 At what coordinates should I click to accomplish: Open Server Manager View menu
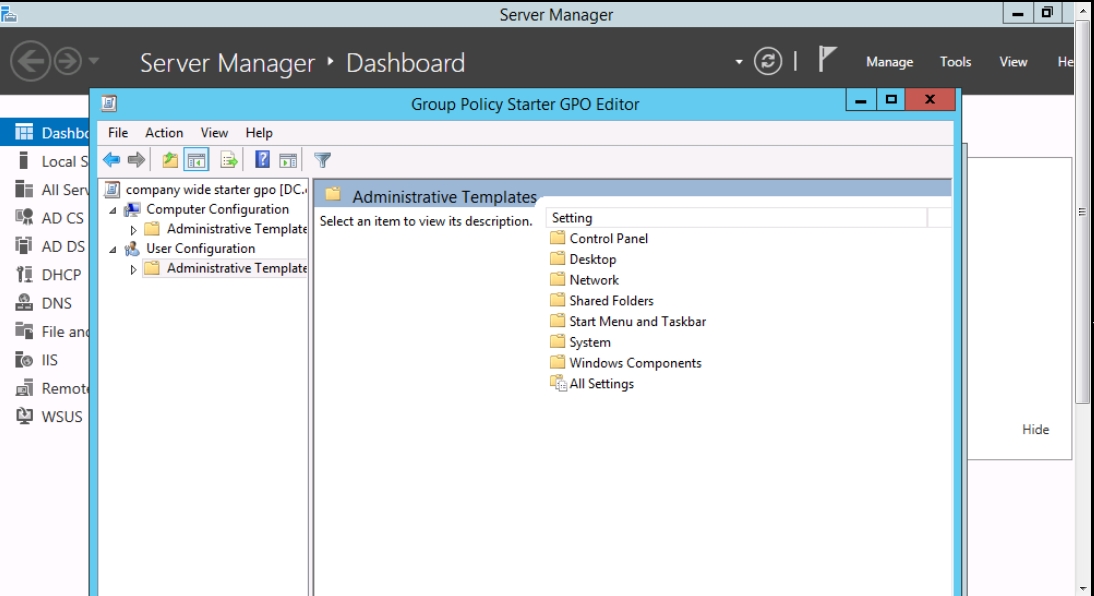[1013, 62]
